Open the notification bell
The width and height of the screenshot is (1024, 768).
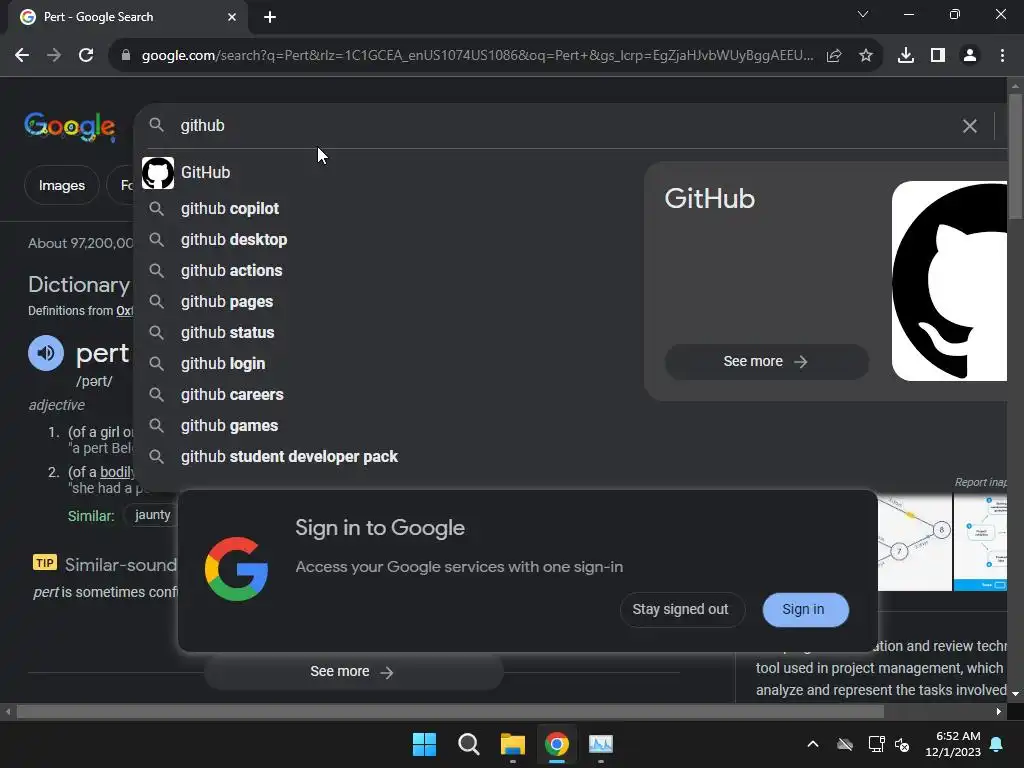[x=997, y=744]
